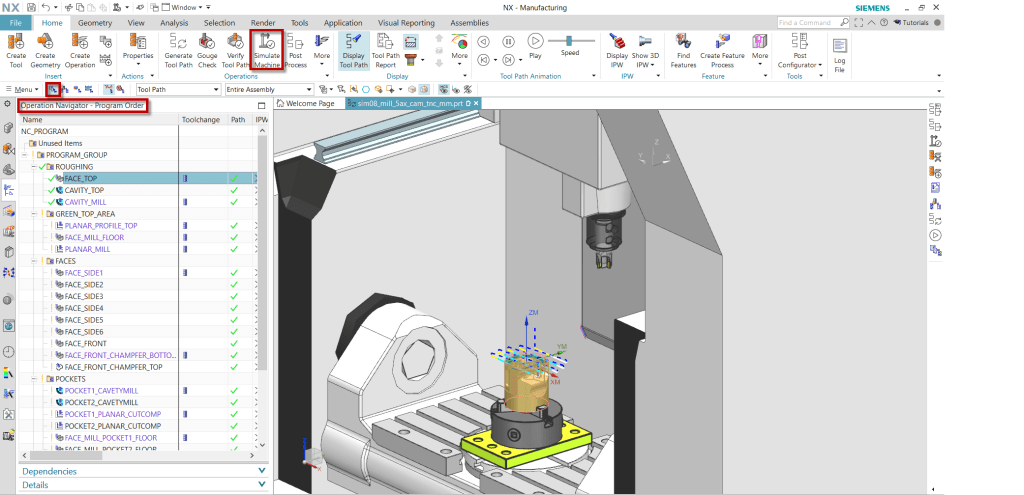The height and width of the screenshot is (495, 1024).
Task: Switch to the Geometry ribbon tab
Action: pyautogui.click(x=95, y=22)
